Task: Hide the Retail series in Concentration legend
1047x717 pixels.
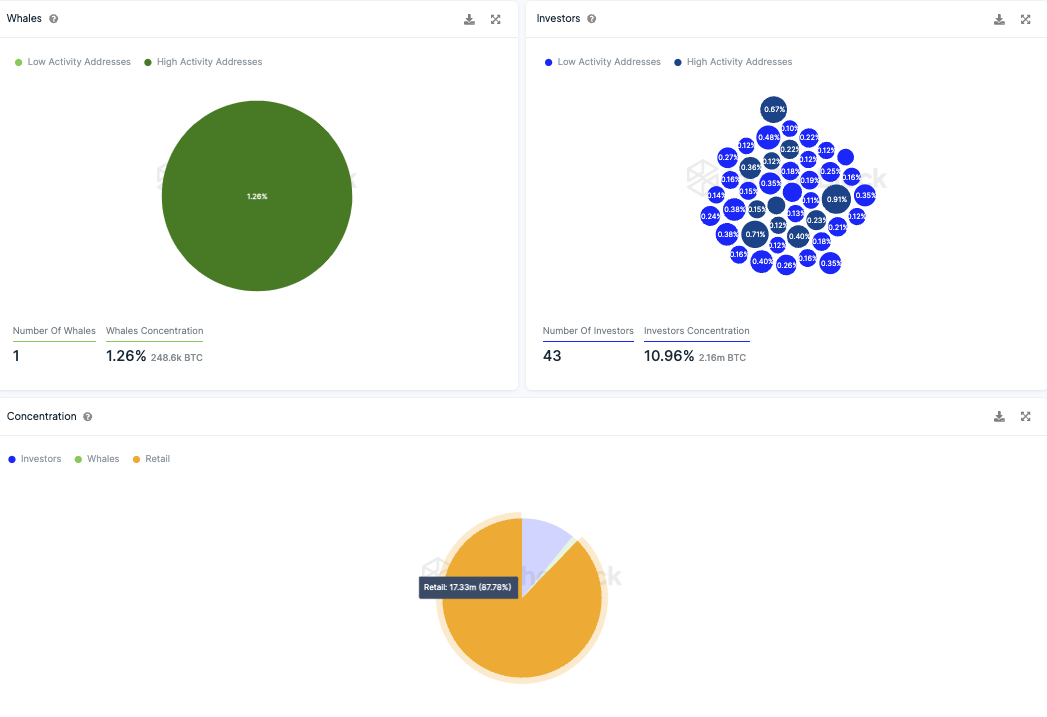Action: [151, 459]
